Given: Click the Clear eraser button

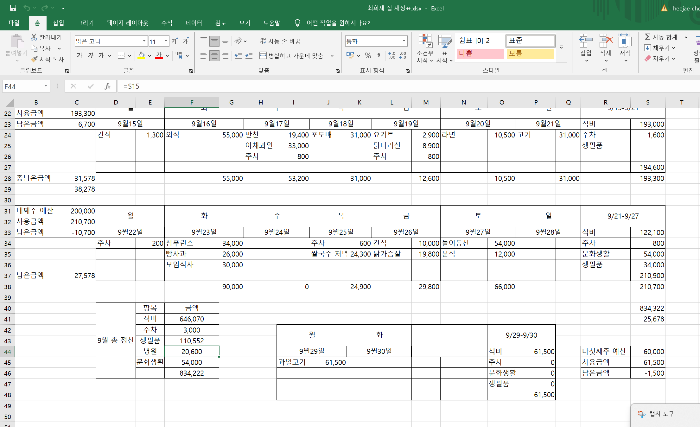Looking at the screenshot, I should tap(660, 59).
